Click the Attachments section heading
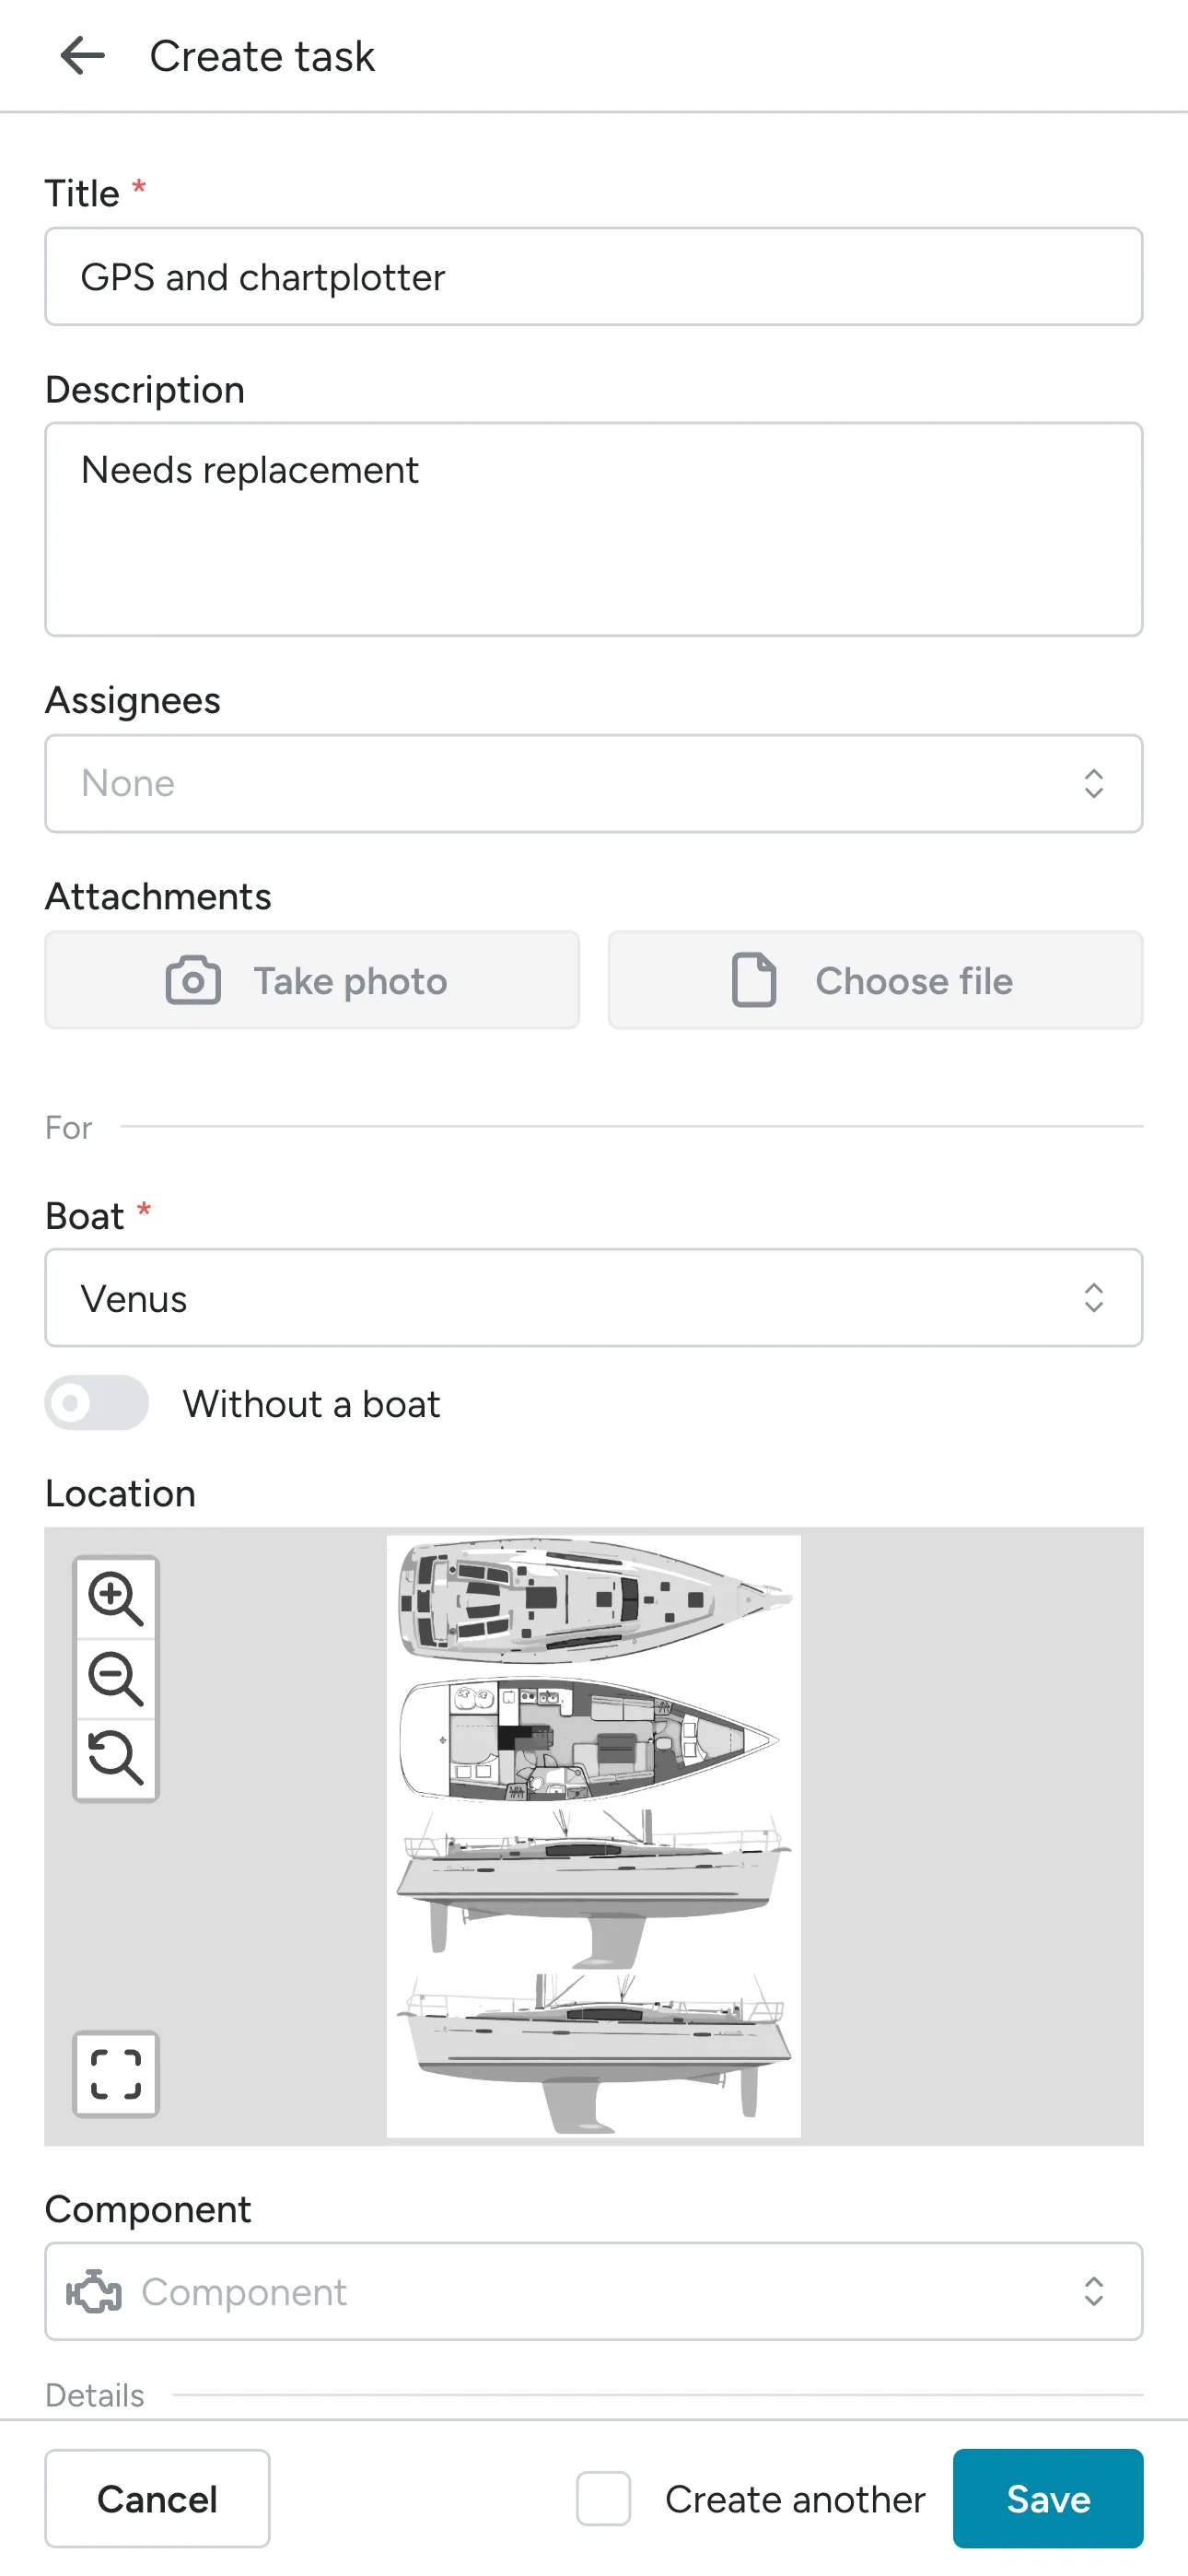This screenshot has height=2576, width=1188. 158,896
